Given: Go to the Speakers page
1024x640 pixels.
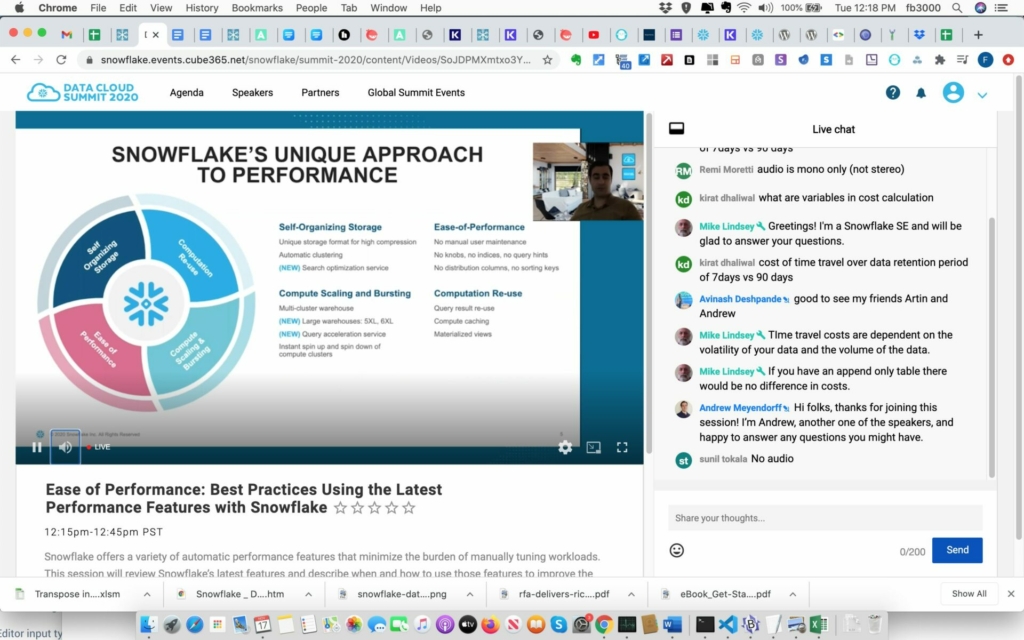Looking at the screenshot, I should coord(252,93).
